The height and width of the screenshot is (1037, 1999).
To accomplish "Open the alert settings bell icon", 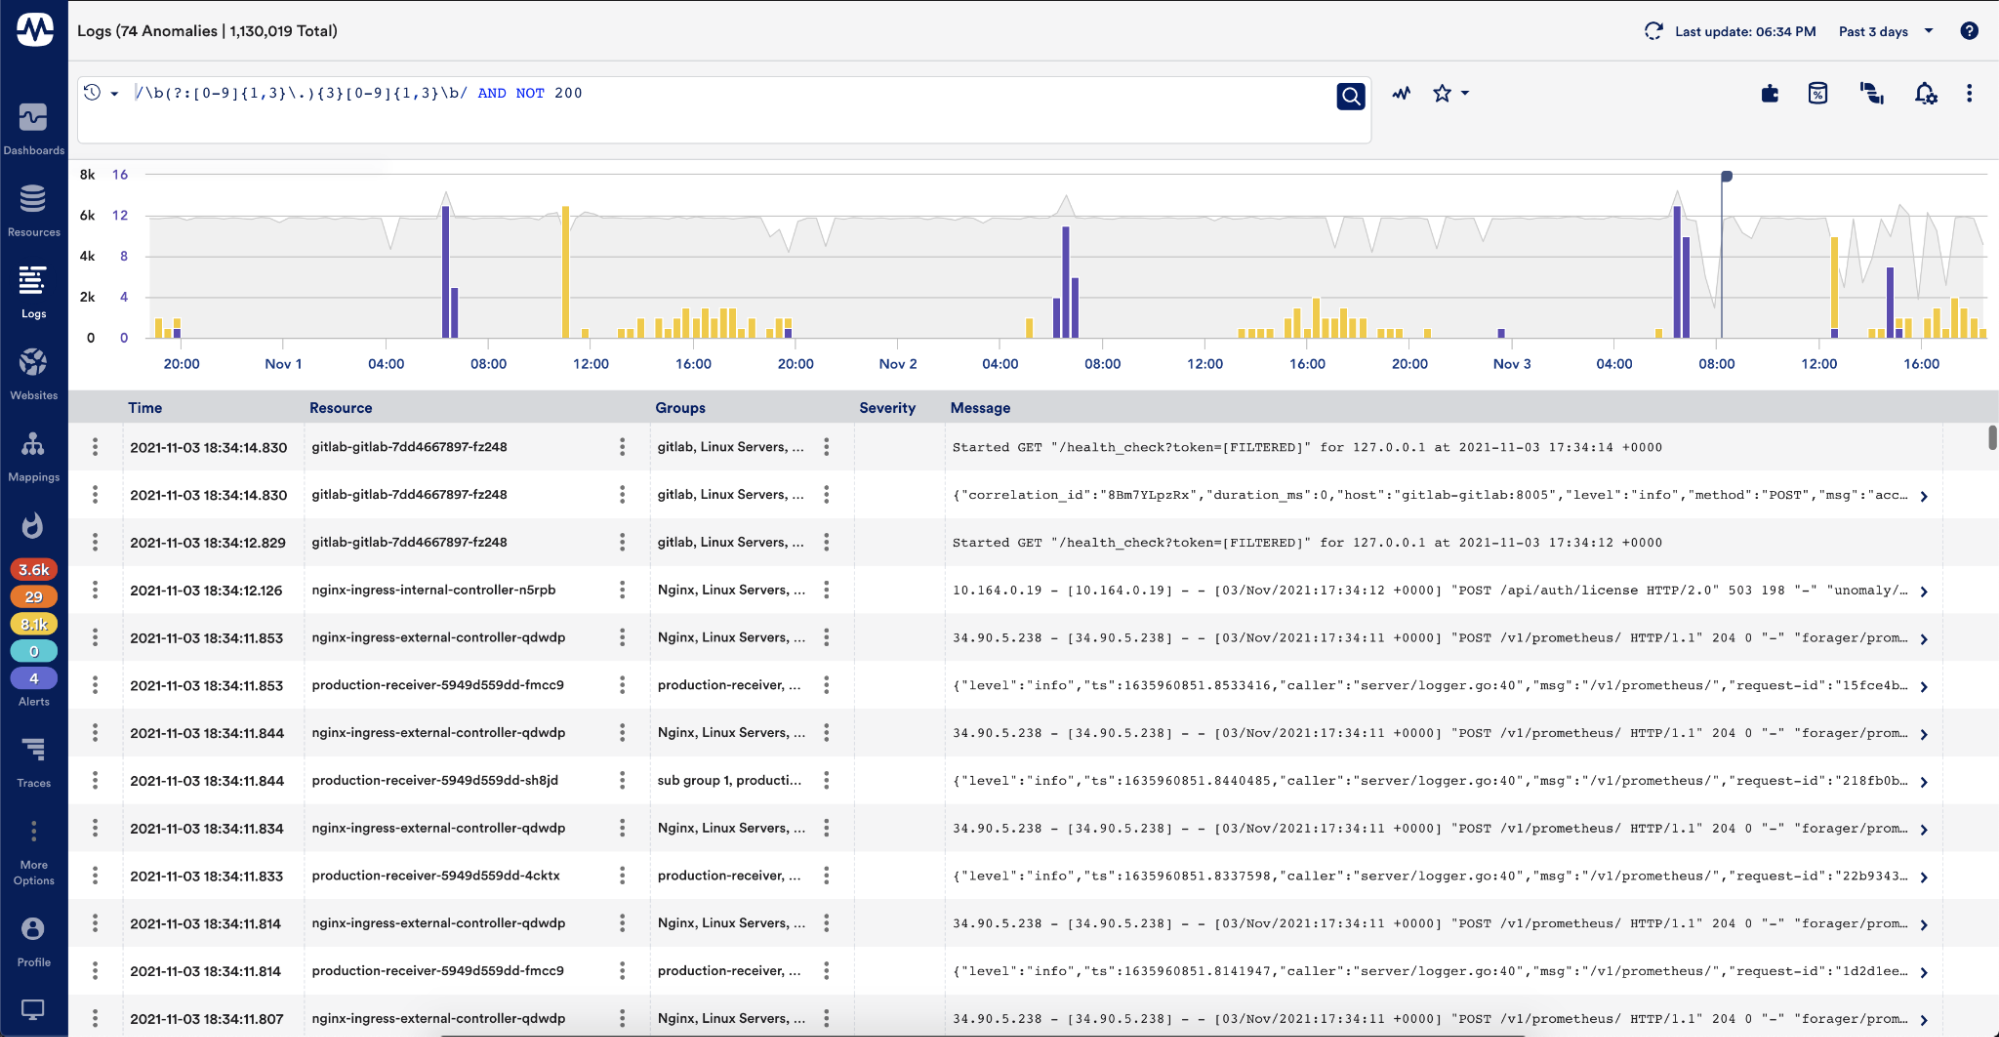I will (x=1925, y=93).
